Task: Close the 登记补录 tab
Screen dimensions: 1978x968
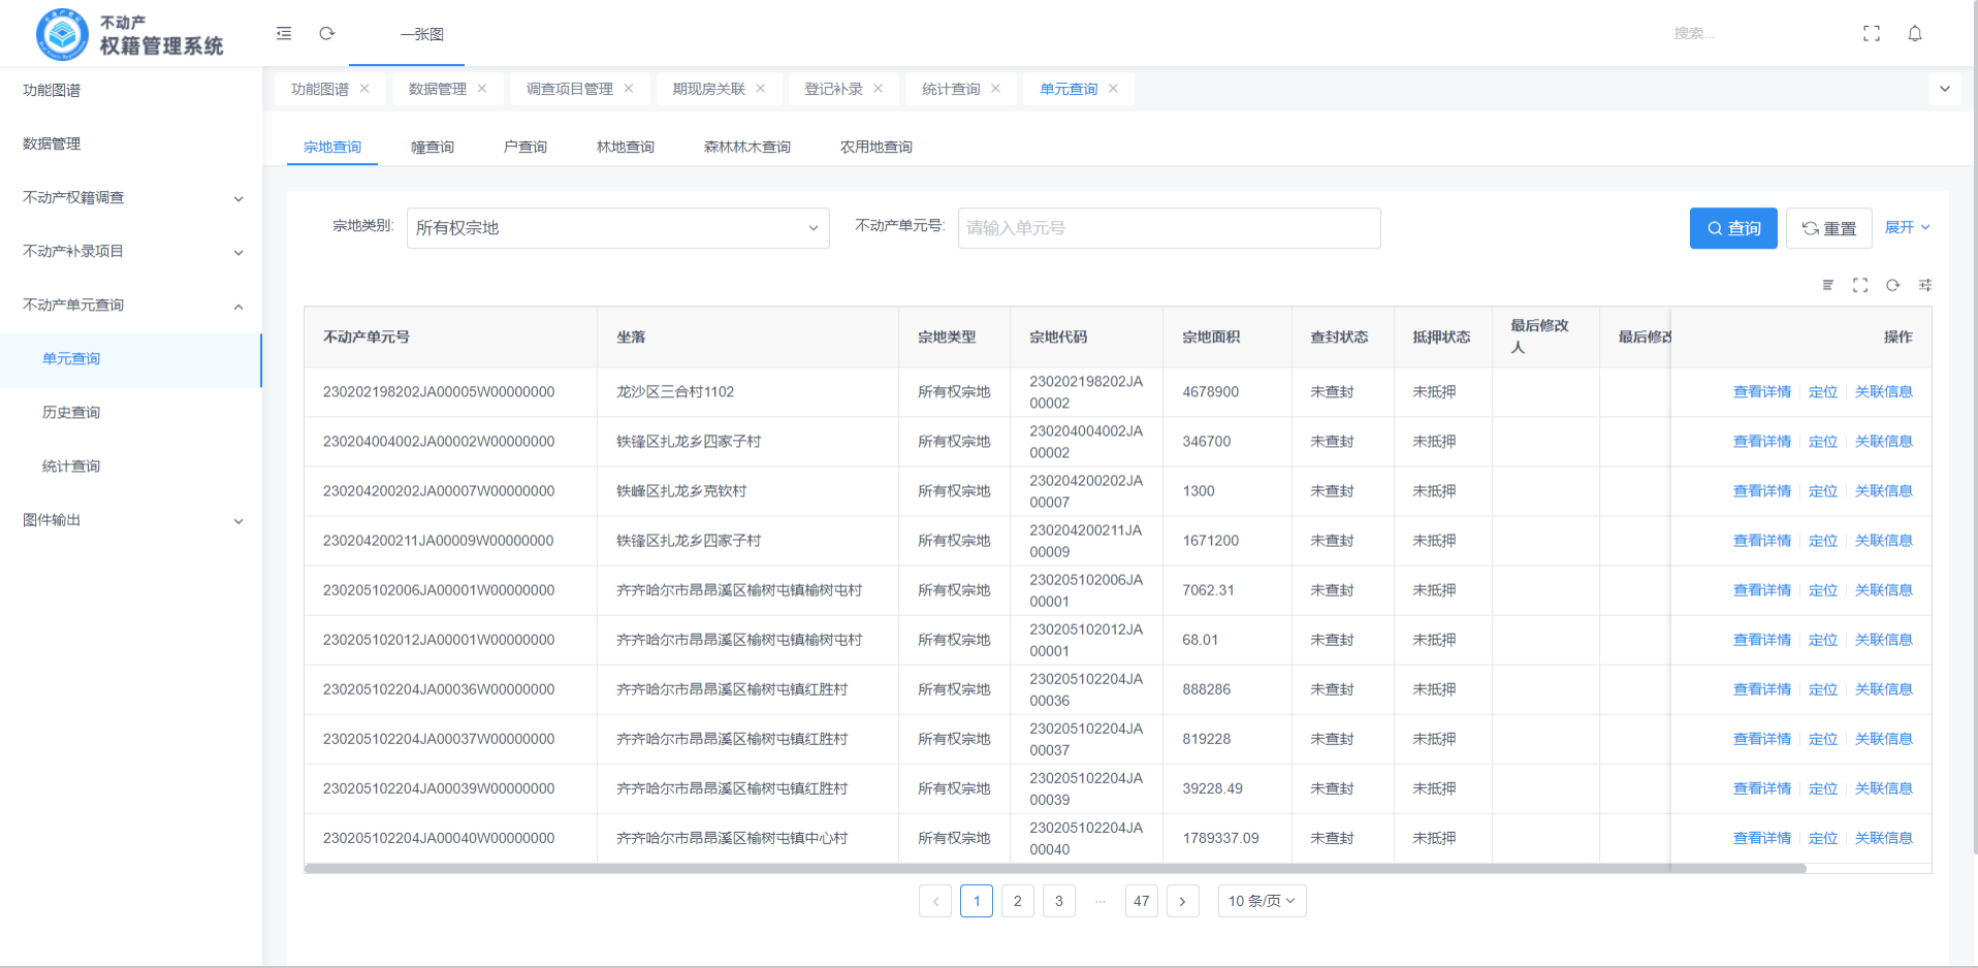Action: click(x=878, y=88)
